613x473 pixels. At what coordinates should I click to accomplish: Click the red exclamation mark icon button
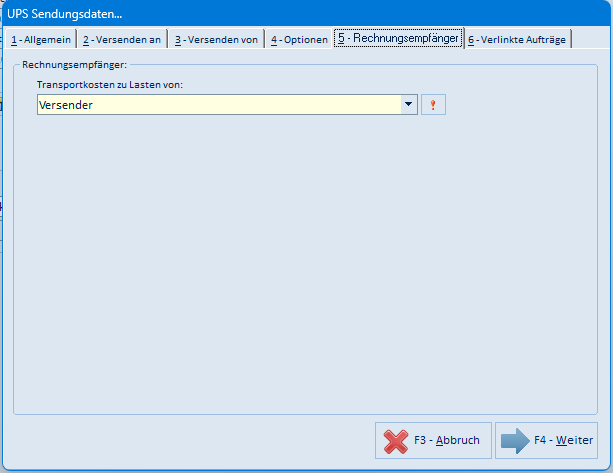(433, 104)
